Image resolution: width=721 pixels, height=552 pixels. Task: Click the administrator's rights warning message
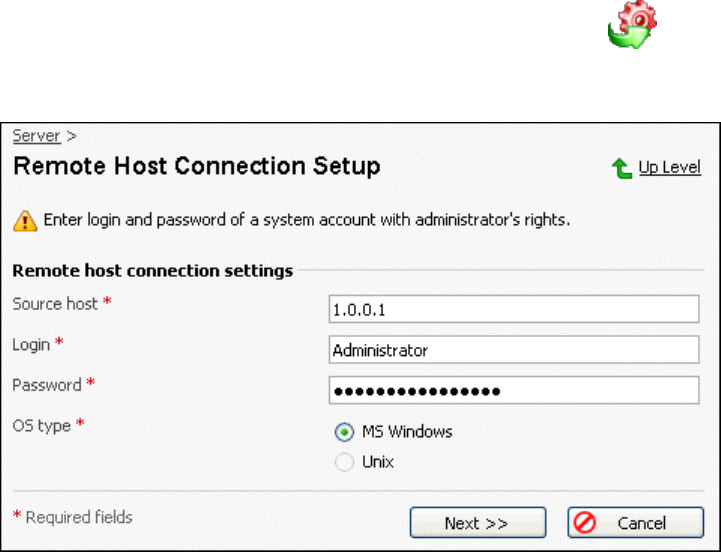pyautogui.click(x=306, y=219)
